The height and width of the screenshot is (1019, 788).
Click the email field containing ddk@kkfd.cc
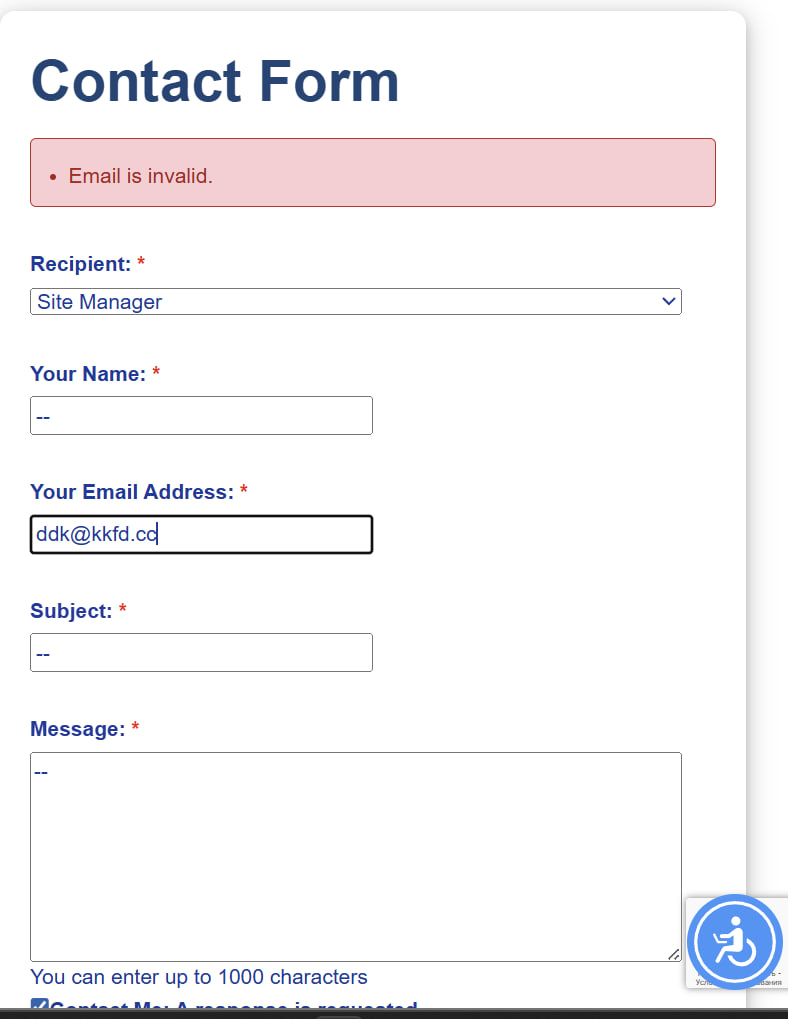tap(201, 534)
